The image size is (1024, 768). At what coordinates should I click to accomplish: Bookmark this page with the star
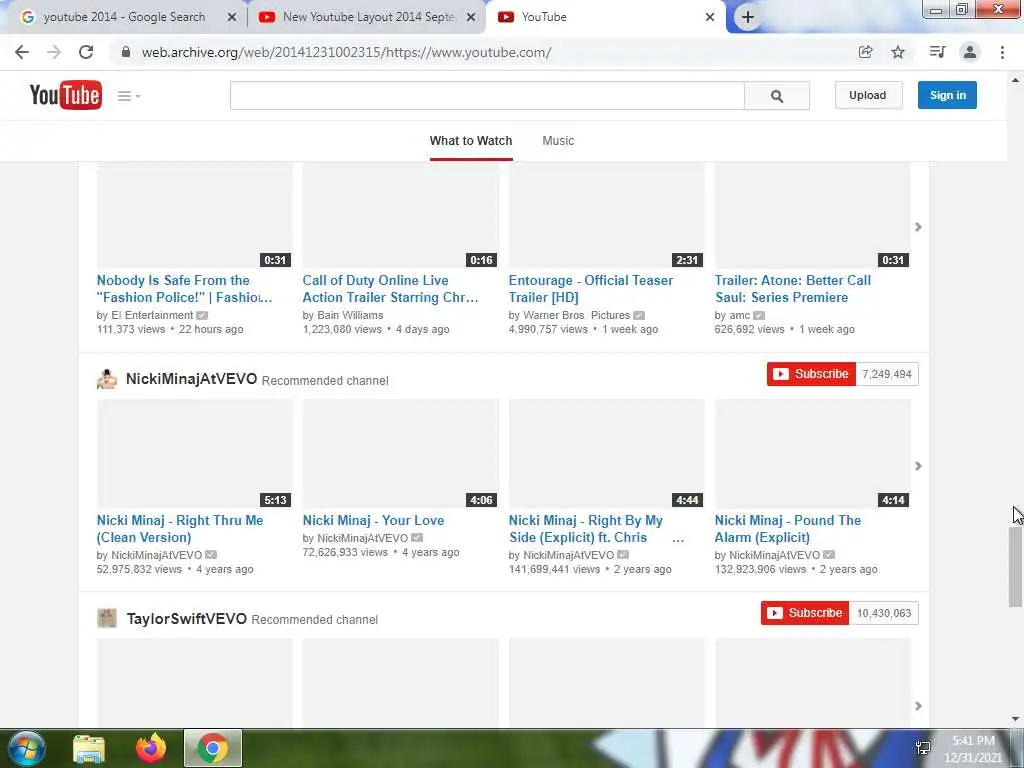(898, 52)
